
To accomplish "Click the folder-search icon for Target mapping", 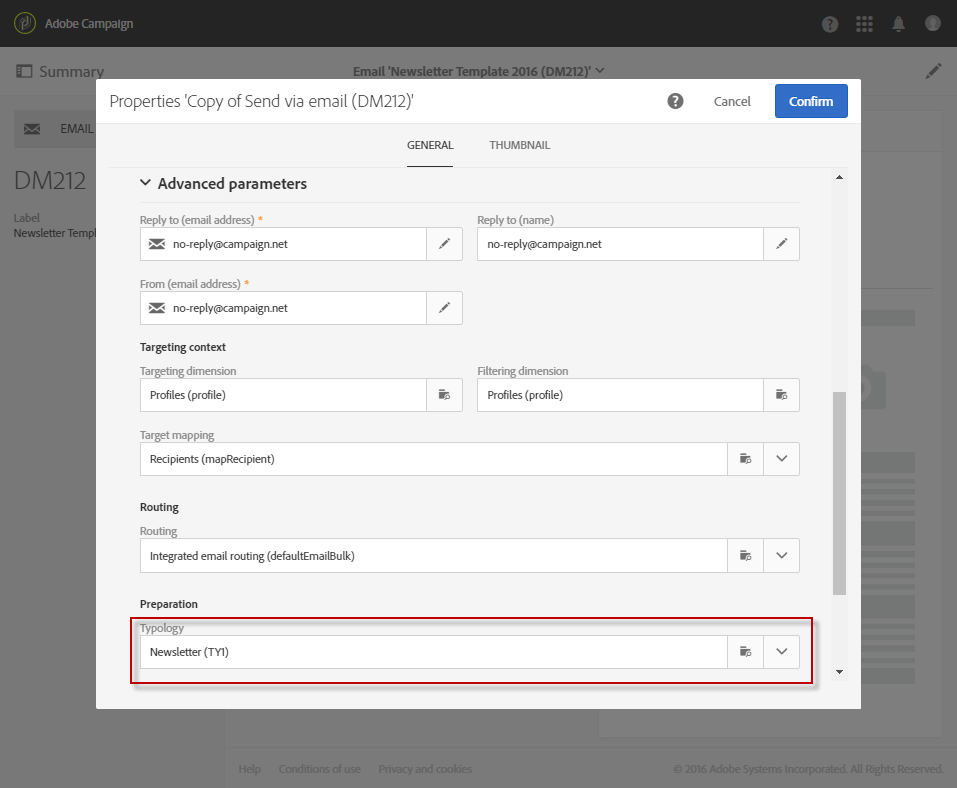I will pos(745,459).
